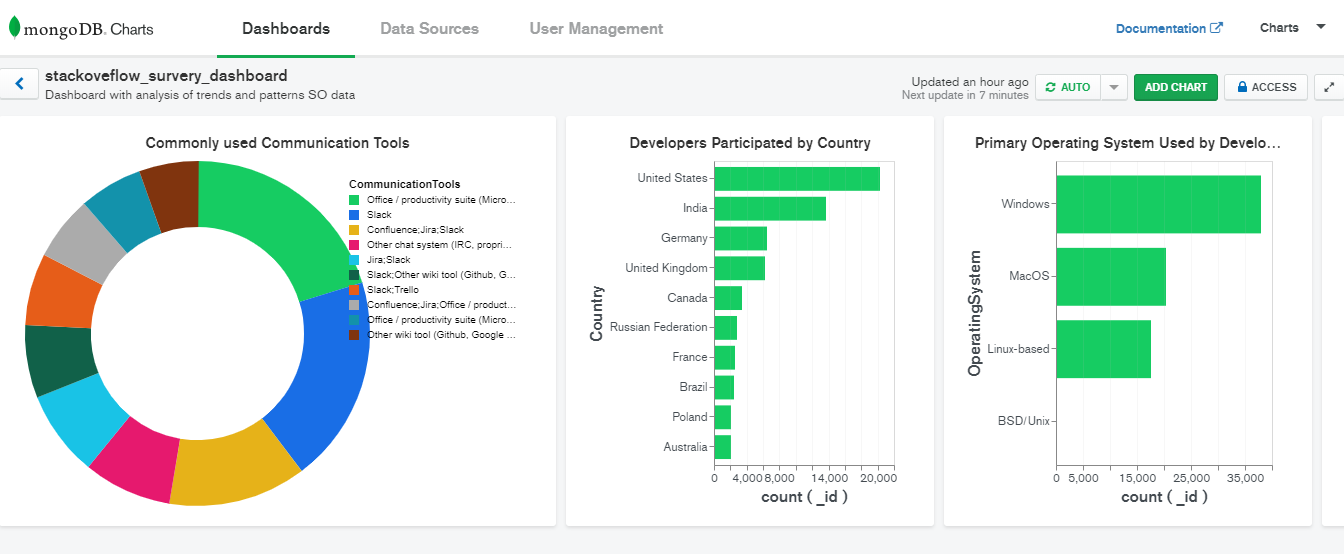Select the pink Other chat system swatch
The width and height of the screenshot is (1344, 554).
pyautogui.click(x=354, y=245)
